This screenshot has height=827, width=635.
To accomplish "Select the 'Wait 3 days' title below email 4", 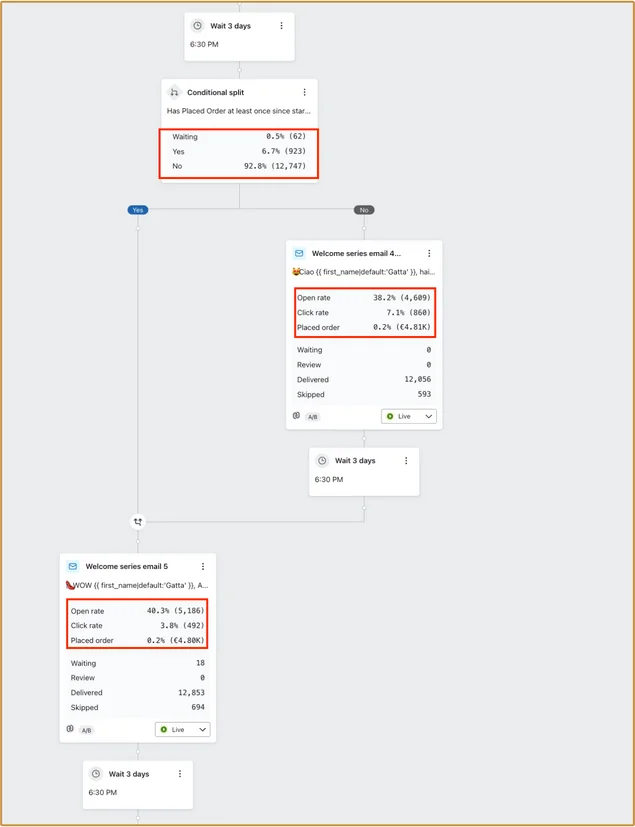I will 355,460.
